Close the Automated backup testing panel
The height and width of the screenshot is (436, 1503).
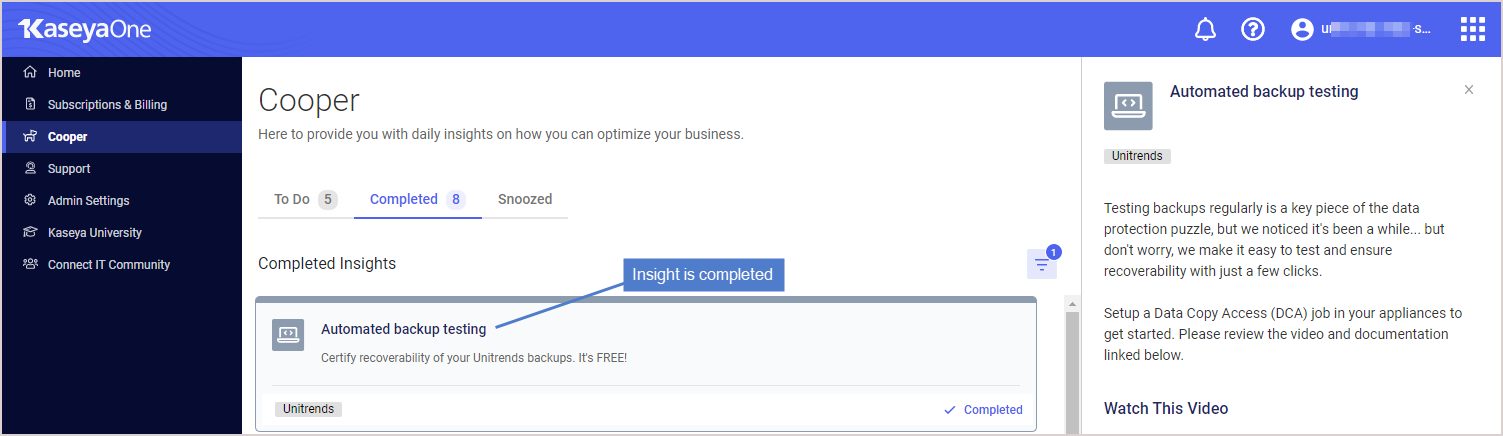tap(1469, 90)
